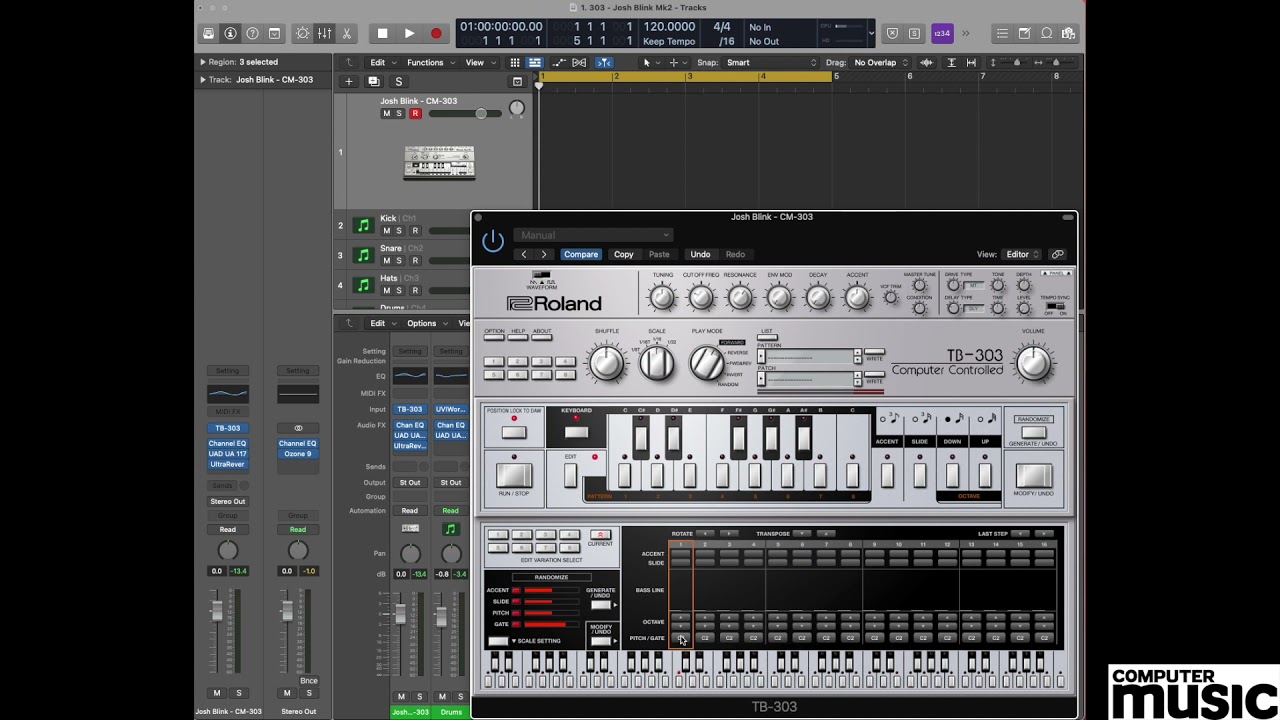
Task: Solo the Snare track
Action: coord(400,261)
